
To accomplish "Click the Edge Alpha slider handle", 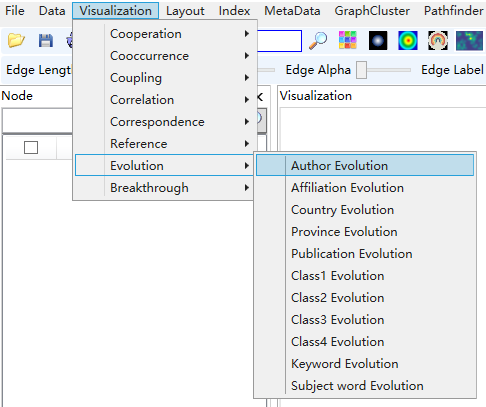I will [361, 70].
